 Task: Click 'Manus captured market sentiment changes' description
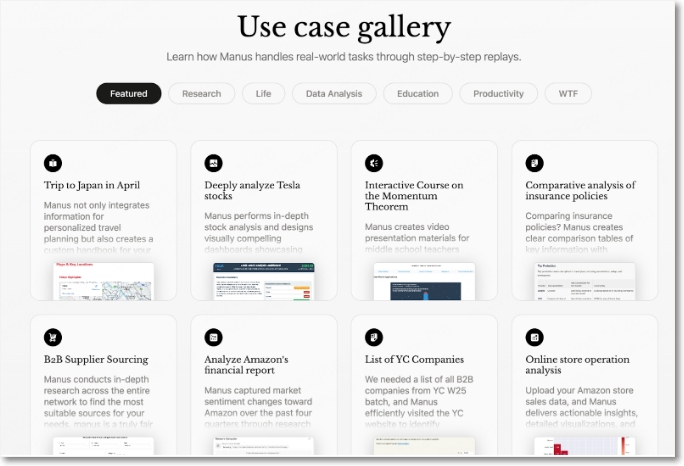click(x=258, y=407)
